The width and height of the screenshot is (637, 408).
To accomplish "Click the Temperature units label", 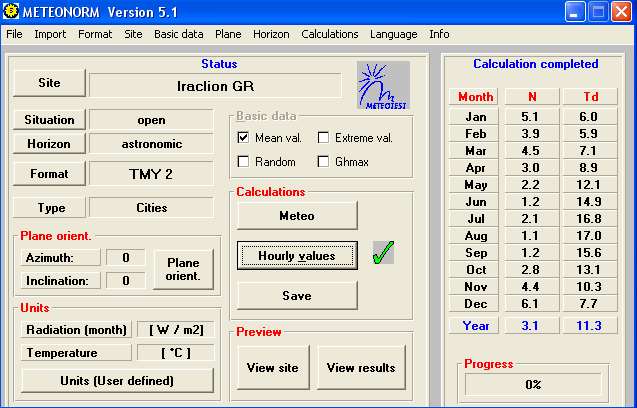I will [x=76, y=353].
